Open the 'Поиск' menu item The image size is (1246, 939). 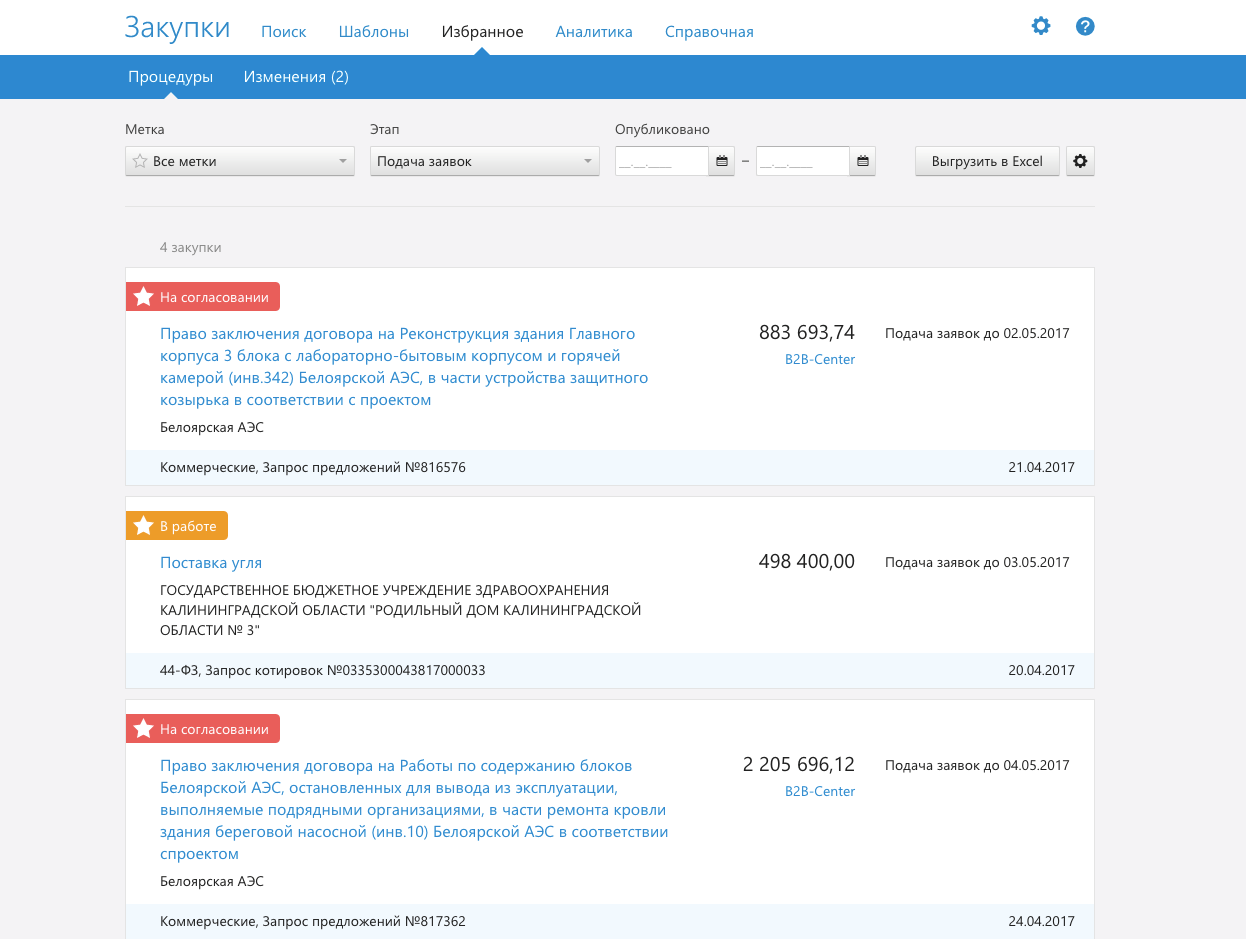[284, 32]
